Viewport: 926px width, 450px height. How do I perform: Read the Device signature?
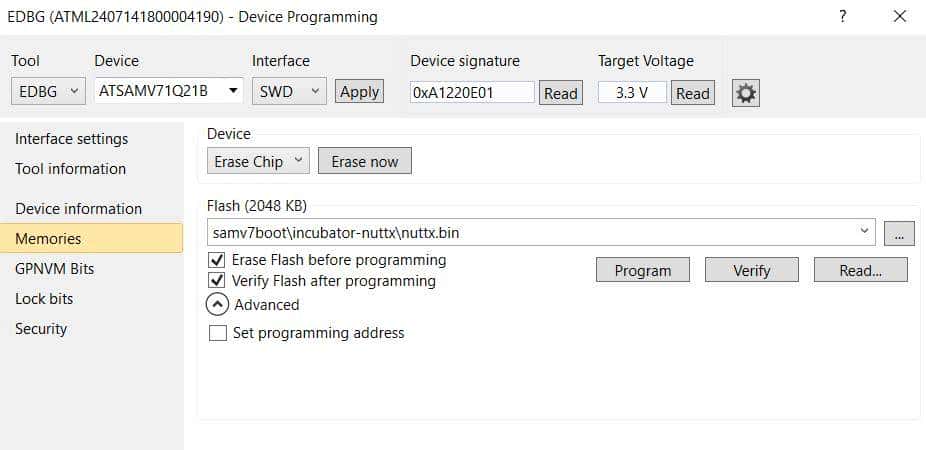(x=560, y=93)
